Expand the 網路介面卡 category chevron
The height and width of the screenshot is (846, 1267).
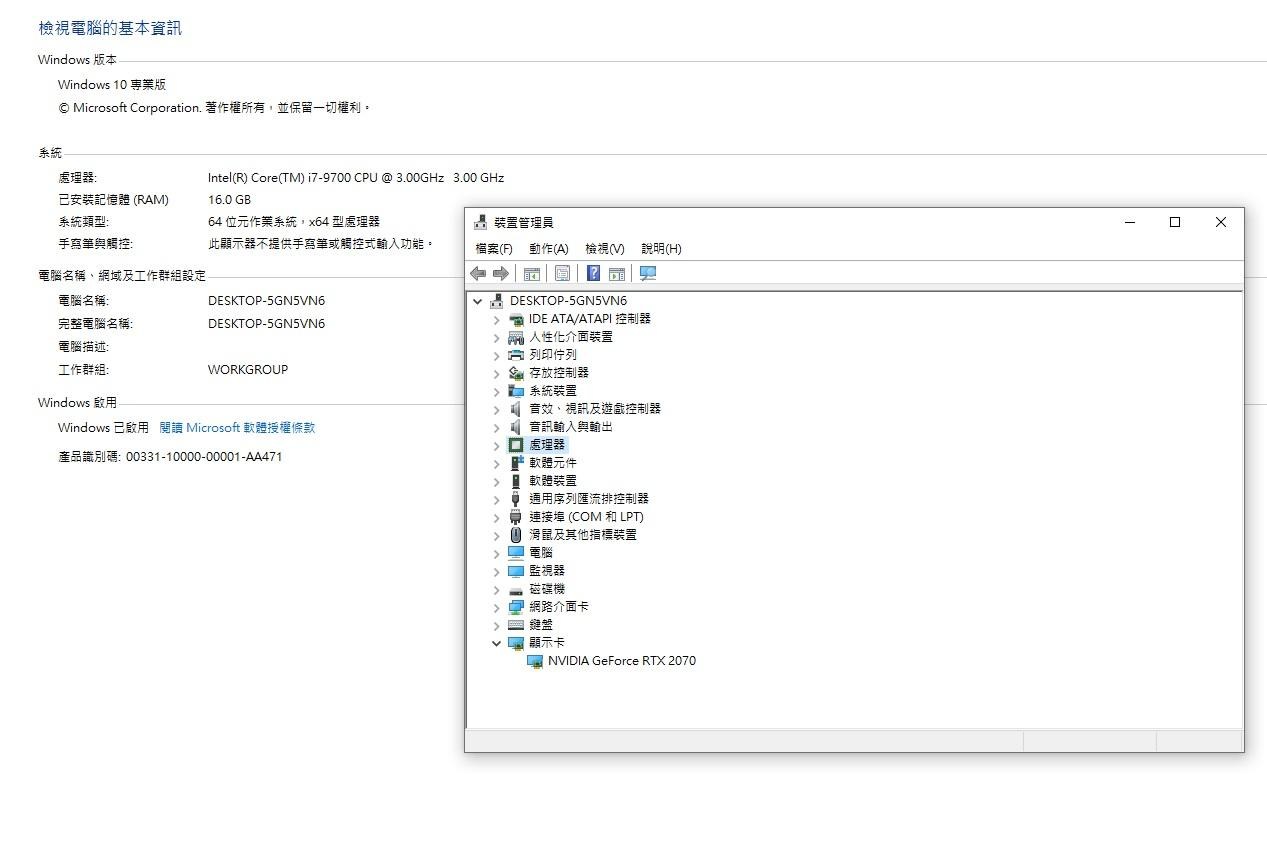(x=497, y=606)
